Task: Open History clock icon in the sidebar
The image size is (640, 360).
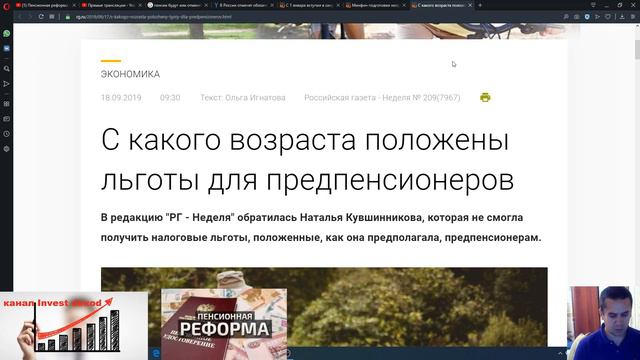Action: (x=7, y=134)
